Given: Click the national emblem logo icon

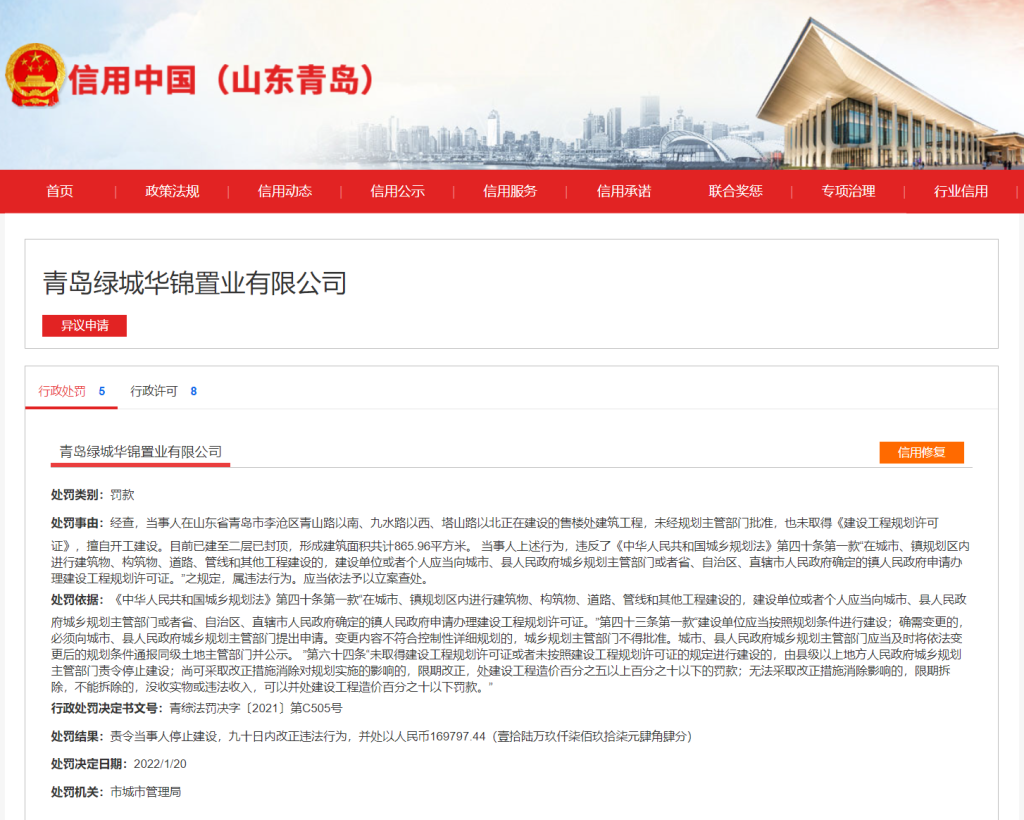Looking at the screenshot, I should tap(34, 76).
